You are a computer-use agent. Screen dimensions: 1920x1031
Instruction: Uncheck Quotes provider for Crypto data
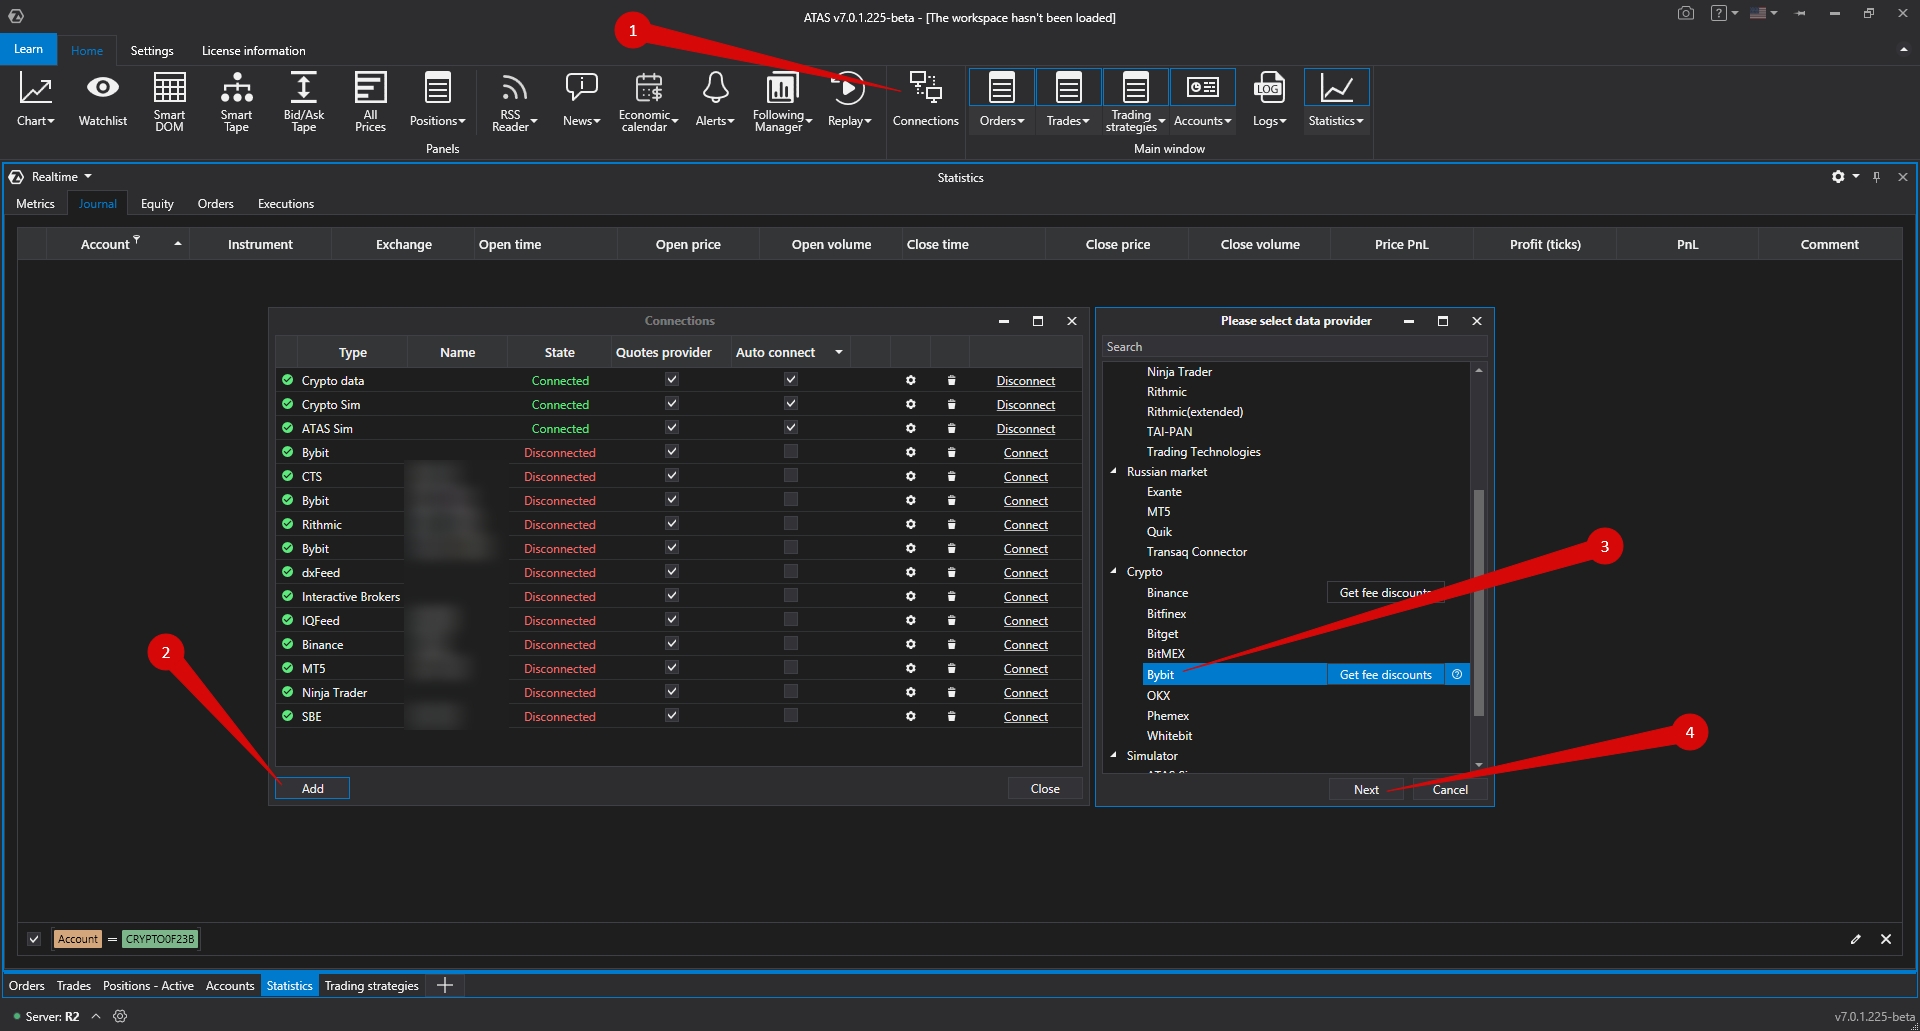pos(672,381)
